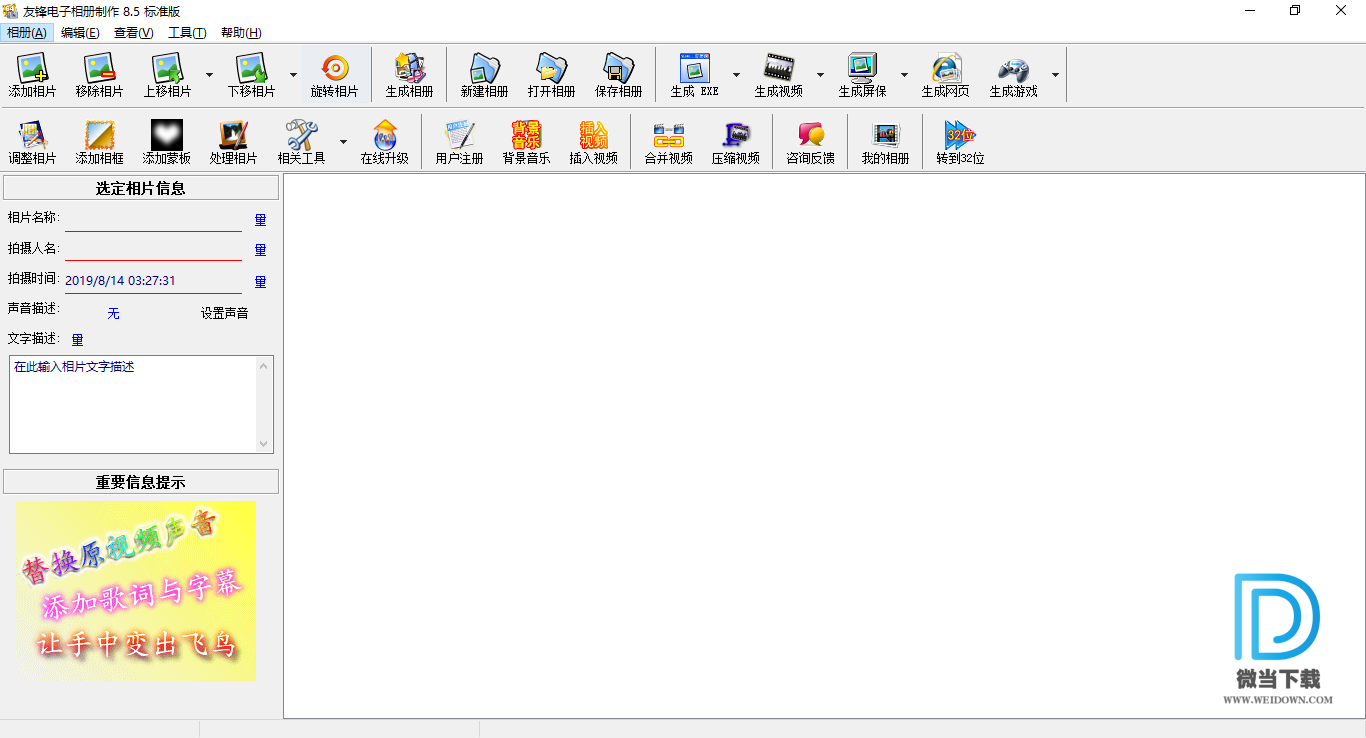The image size is (1366, 738).
Task: Click the 添加相框 (Add frame) icon
Action: click(x=99, y=142)
